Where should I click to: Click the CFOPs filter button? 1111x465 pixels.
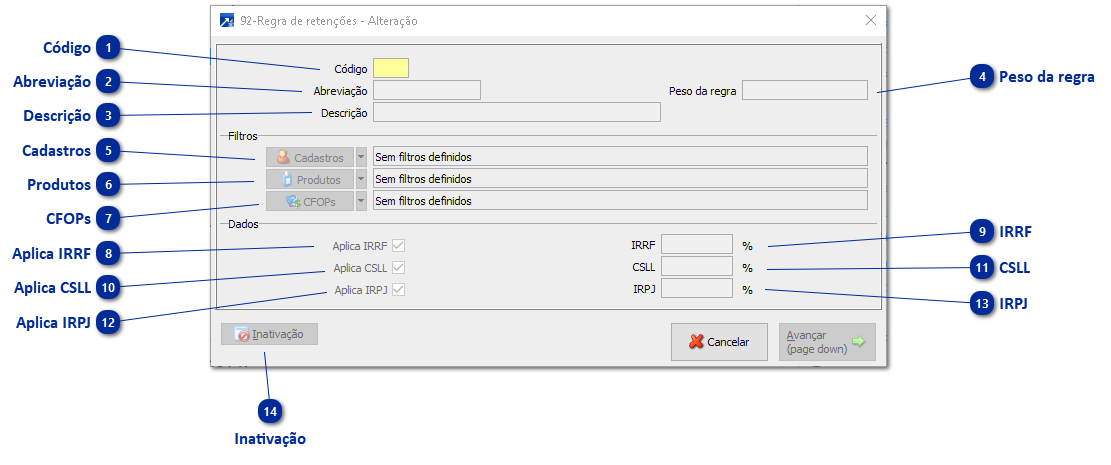[310, 201]
